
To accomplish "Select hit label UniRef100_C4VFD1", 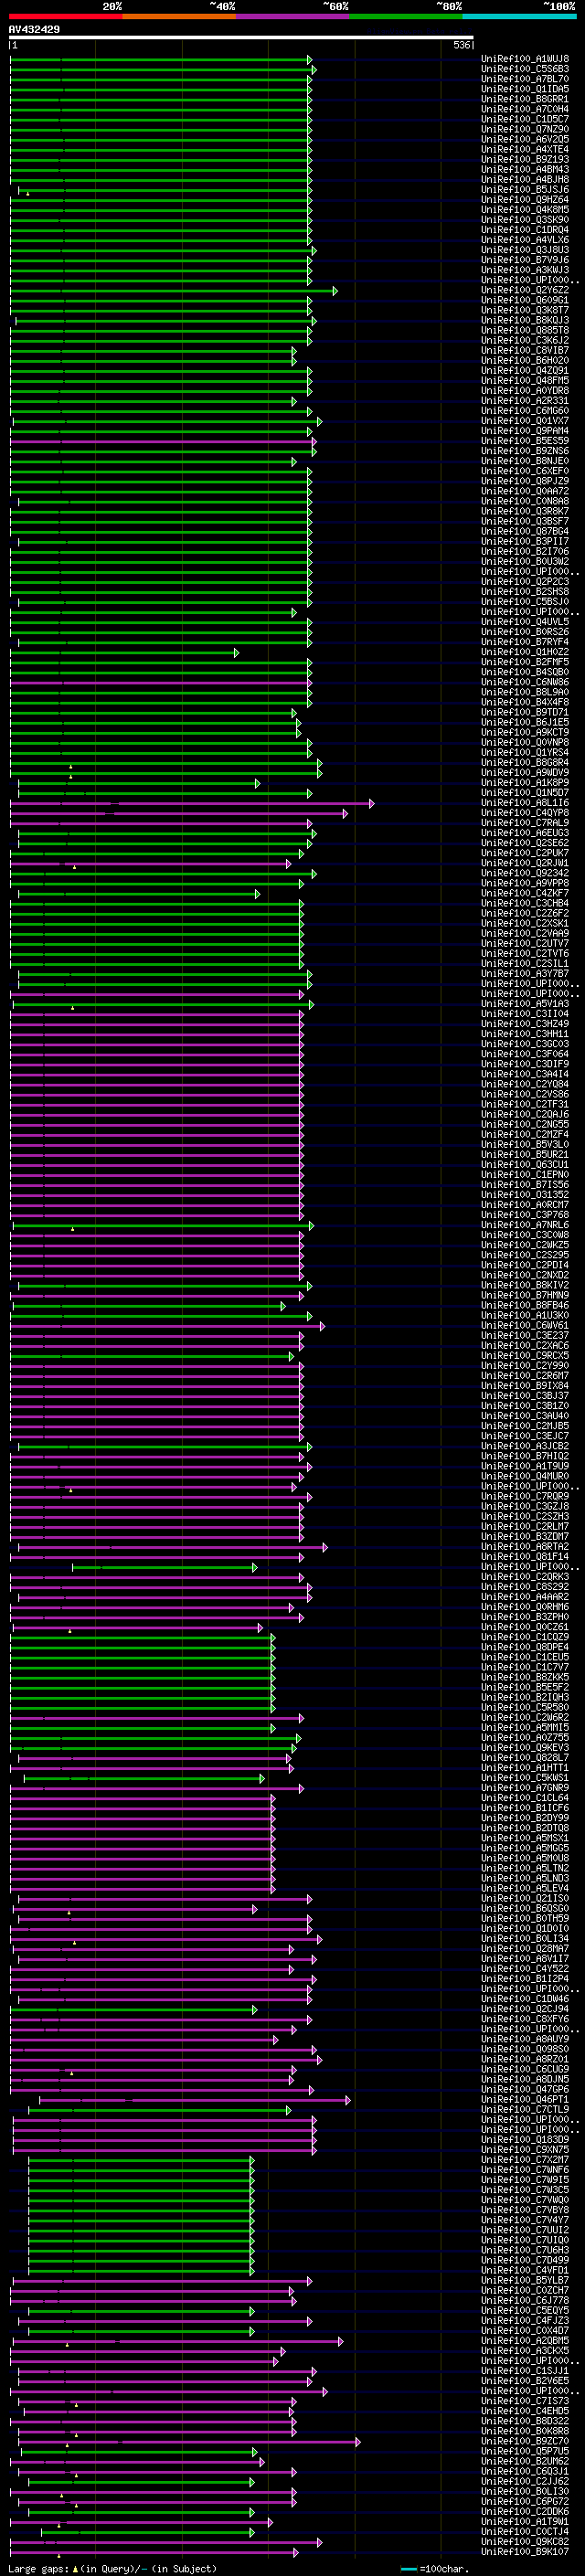I will [x=525, y=2270].
